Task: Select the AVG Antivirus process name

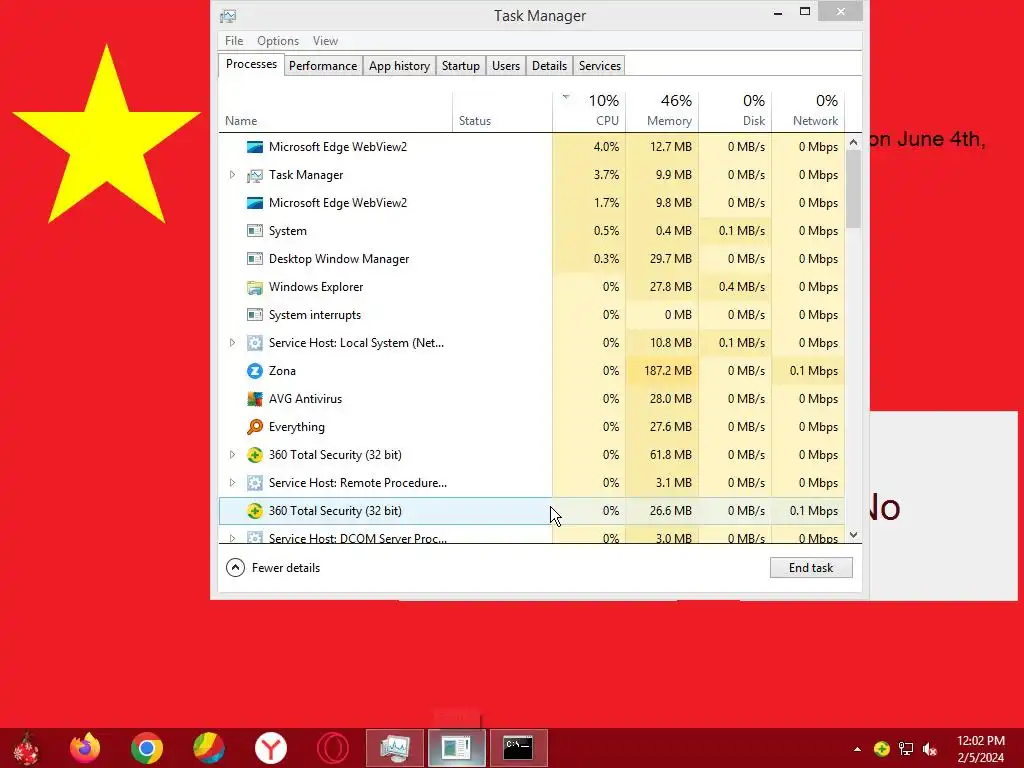Action: (306, 399)
